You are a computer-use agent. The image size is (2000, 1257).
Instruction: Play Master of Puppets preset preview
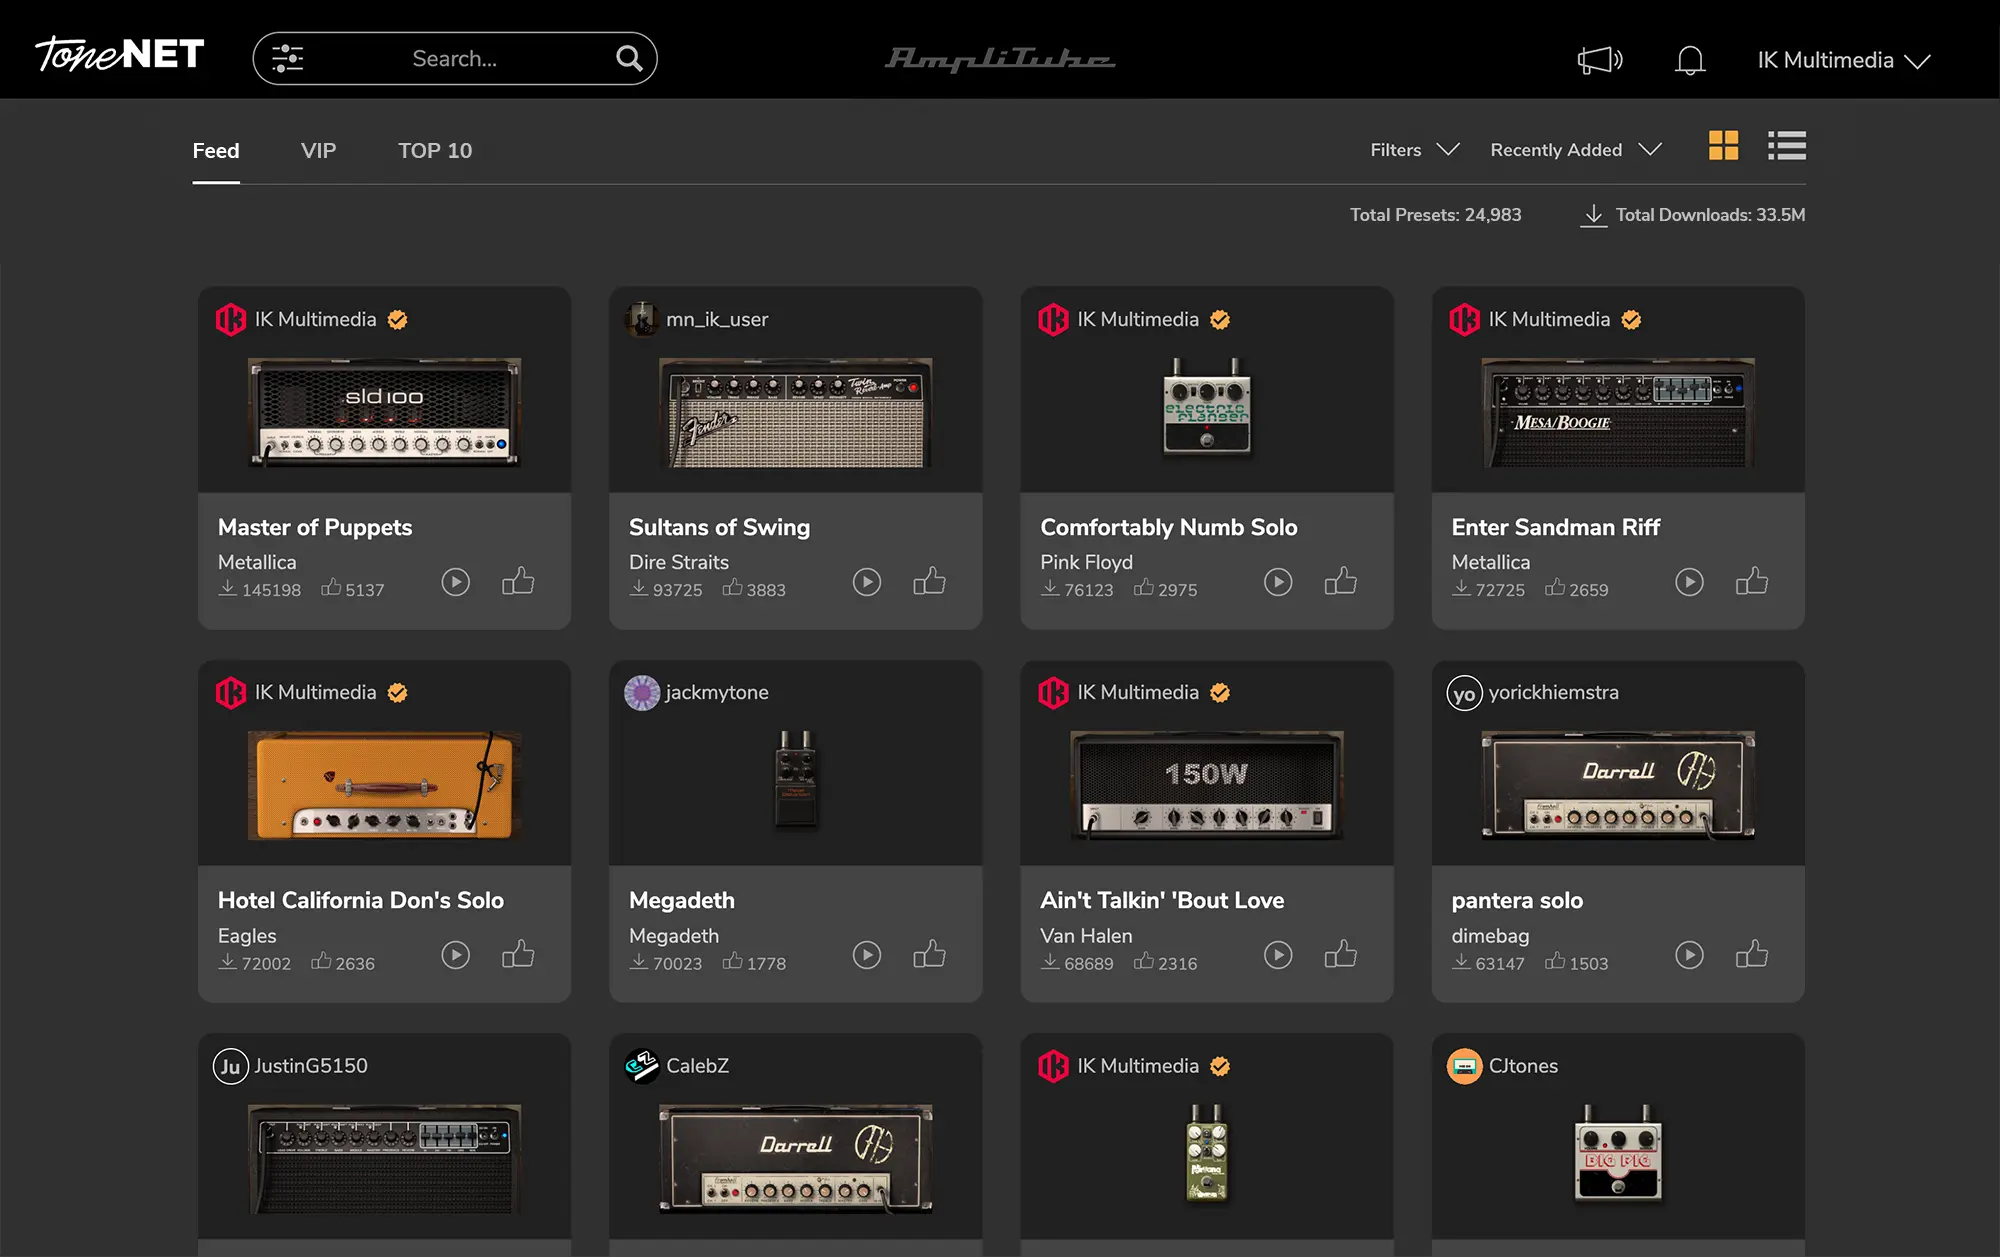click(x=456, y=582)
